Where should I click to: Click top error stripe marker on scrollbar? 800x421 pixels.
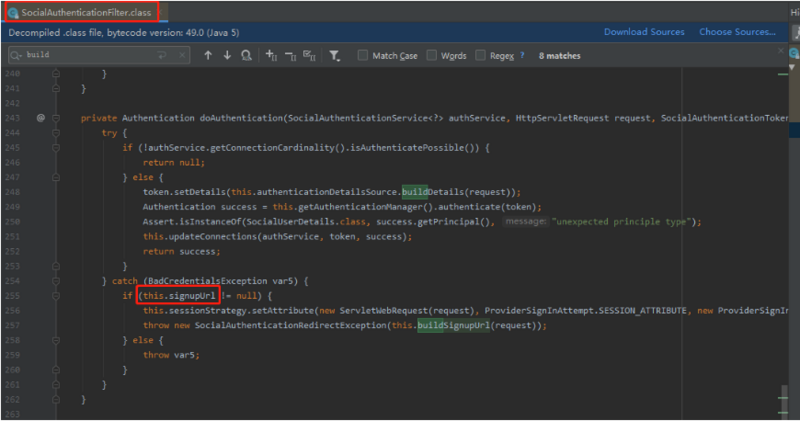(783, 75)
